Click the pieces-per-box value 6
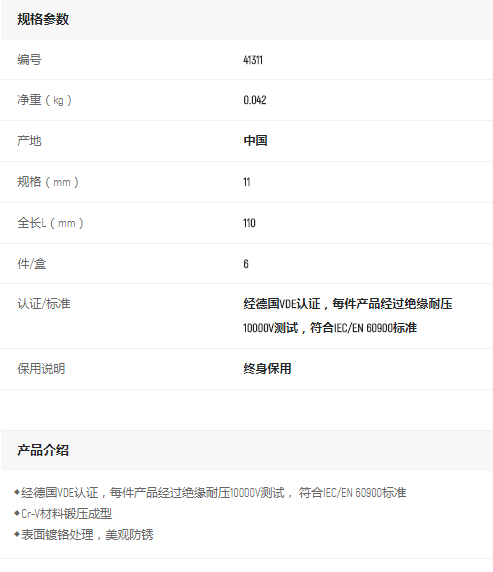Screen dimensions: 493x572 click(246, 264)
